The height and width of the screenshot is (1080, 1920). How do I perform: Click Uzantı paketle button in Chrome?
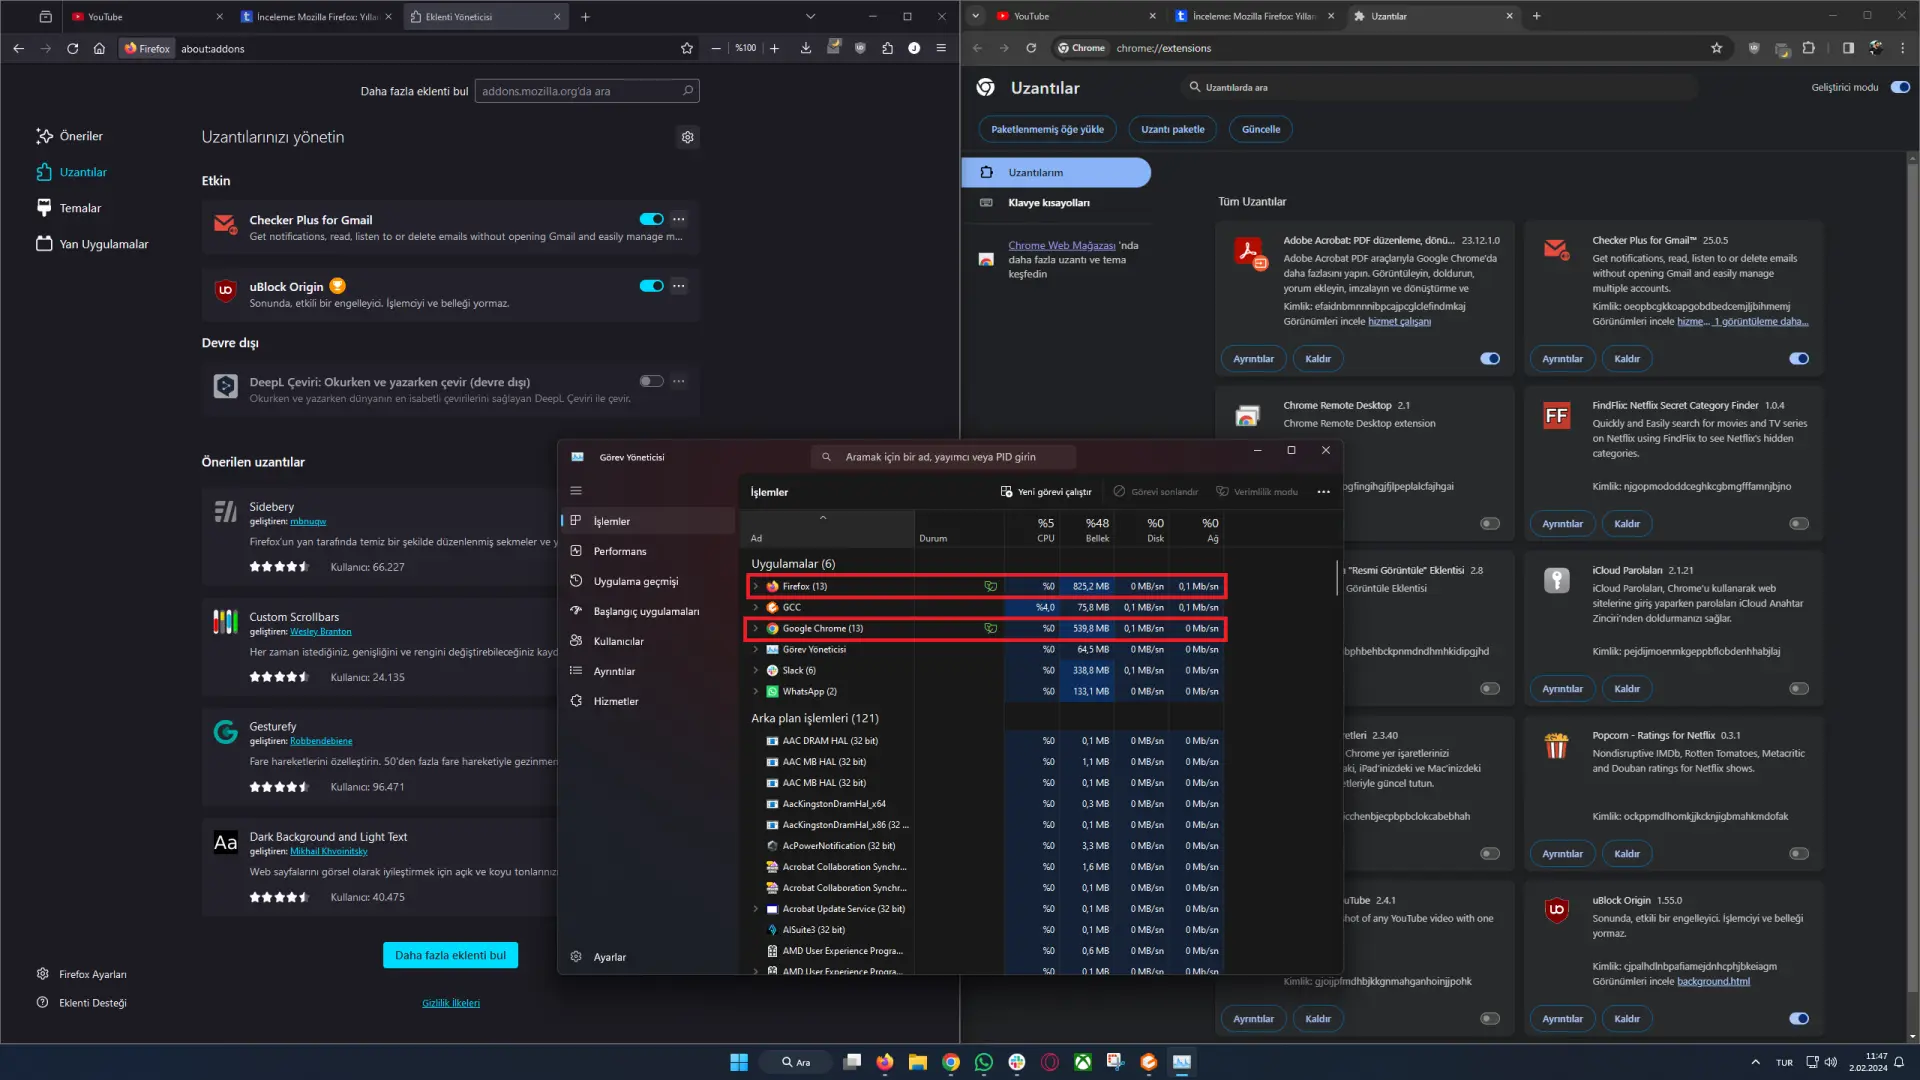1173,129
